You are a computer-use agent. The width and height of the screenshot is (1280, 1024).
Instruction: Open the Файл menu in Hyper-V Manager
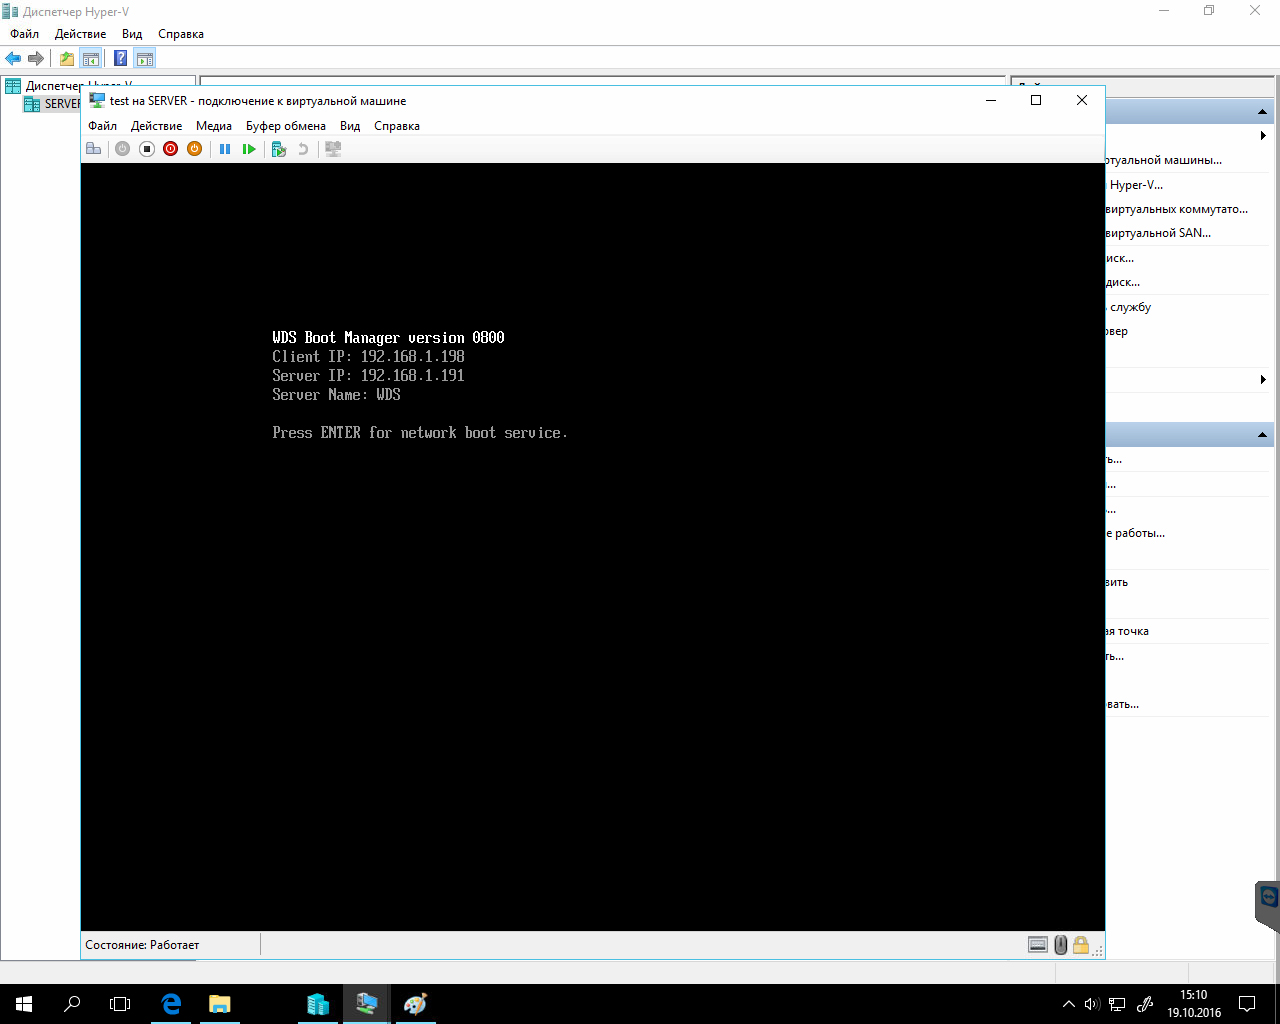25,34
